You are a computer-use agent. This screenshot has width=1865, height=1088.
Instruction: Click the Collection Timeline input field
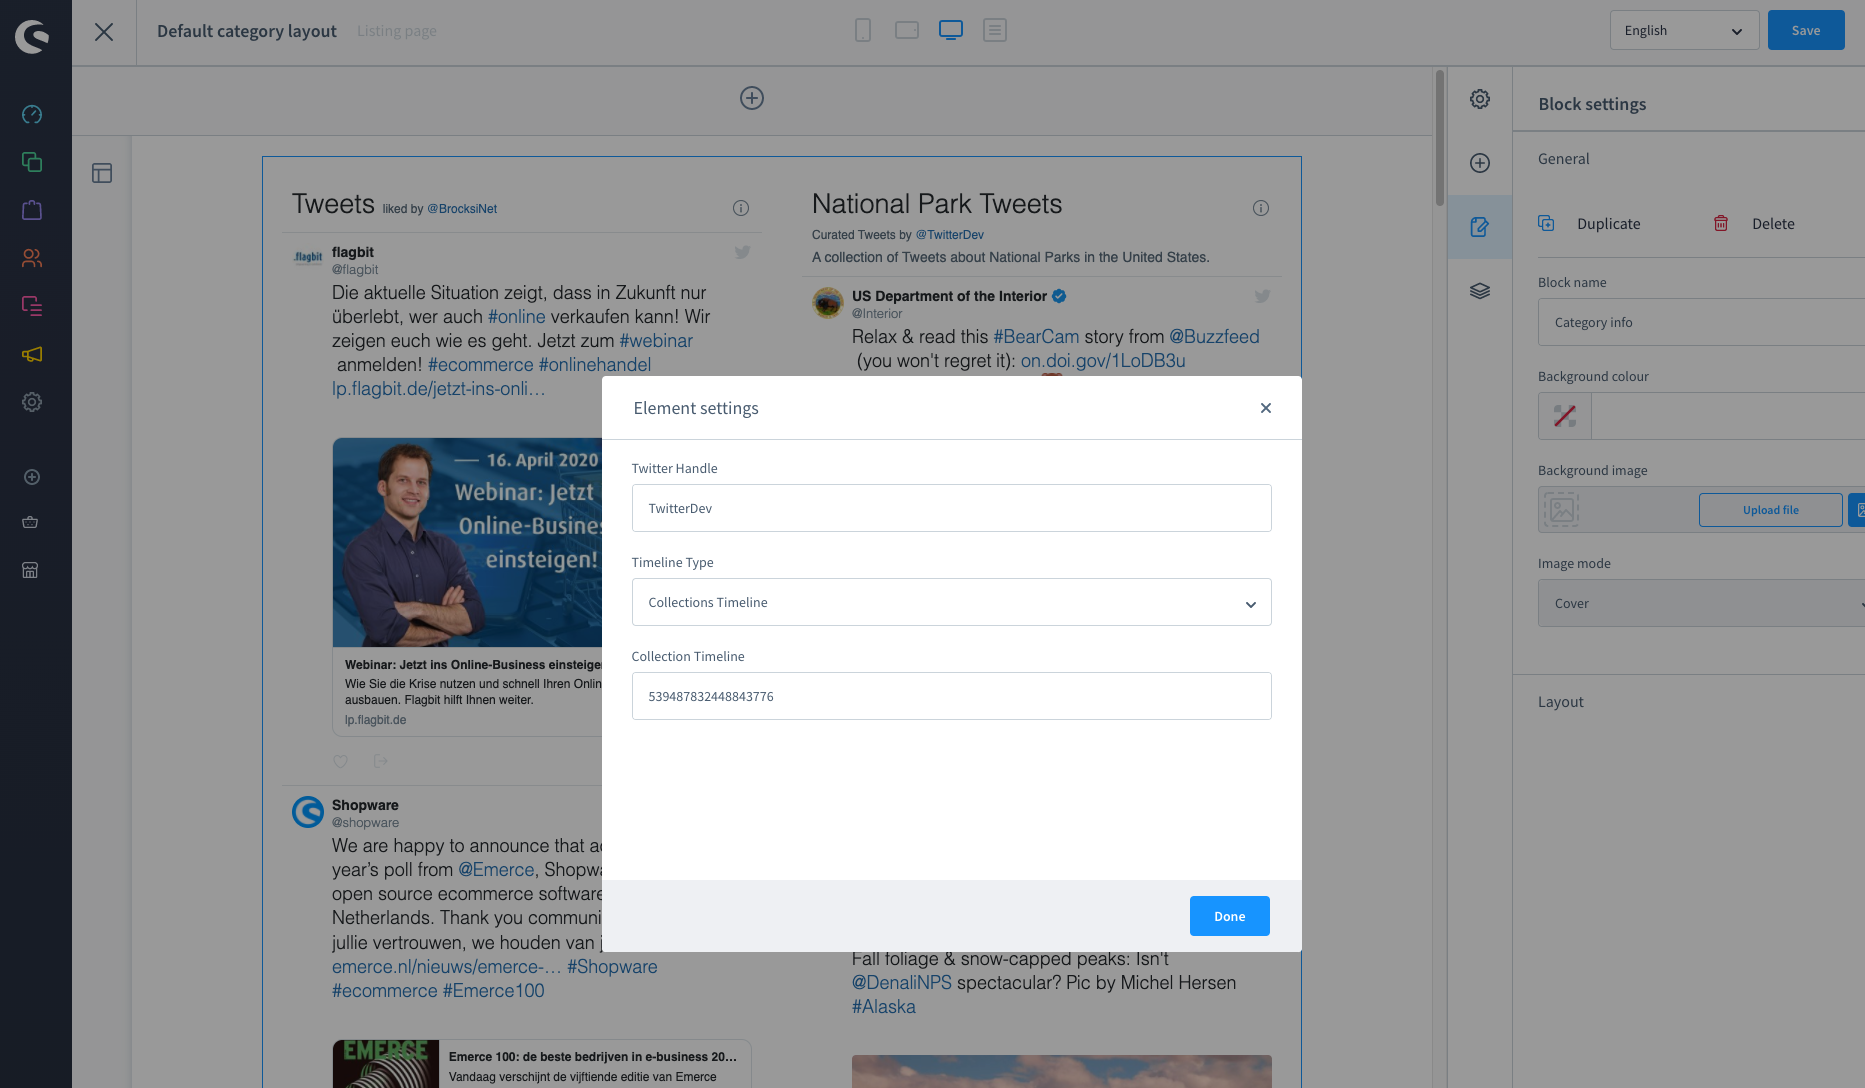[x=951, y=696]
